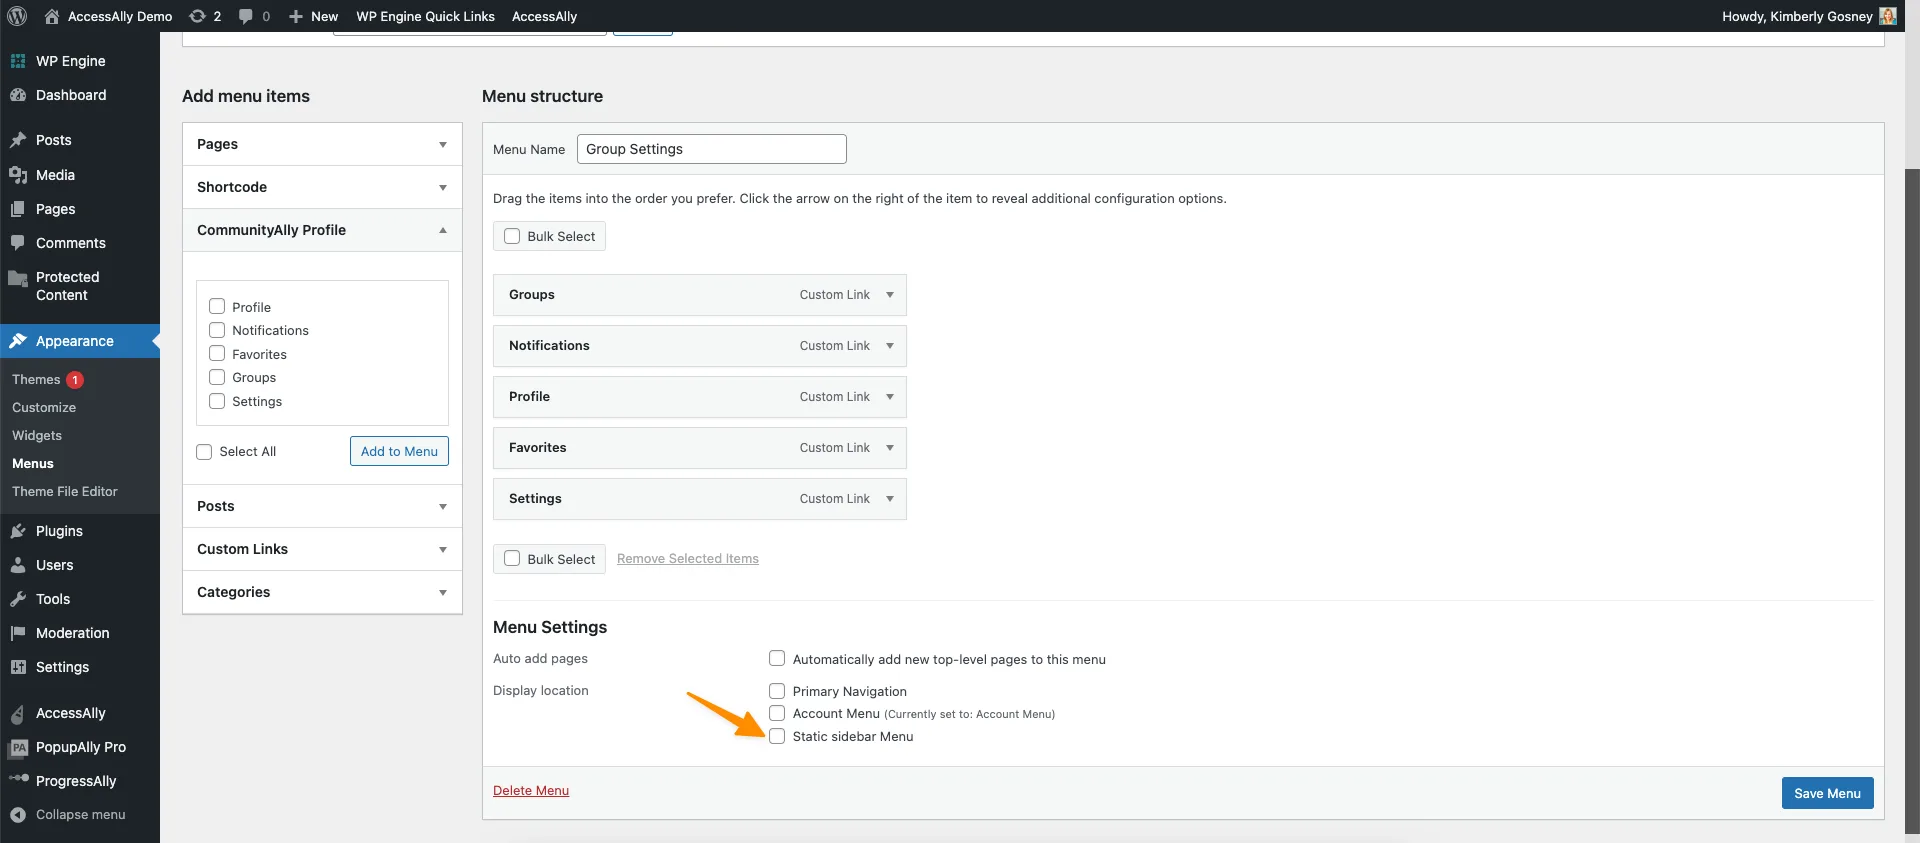Collapse the CommunityAlly Profile section
1920x843 pixels.
(322, 230)
